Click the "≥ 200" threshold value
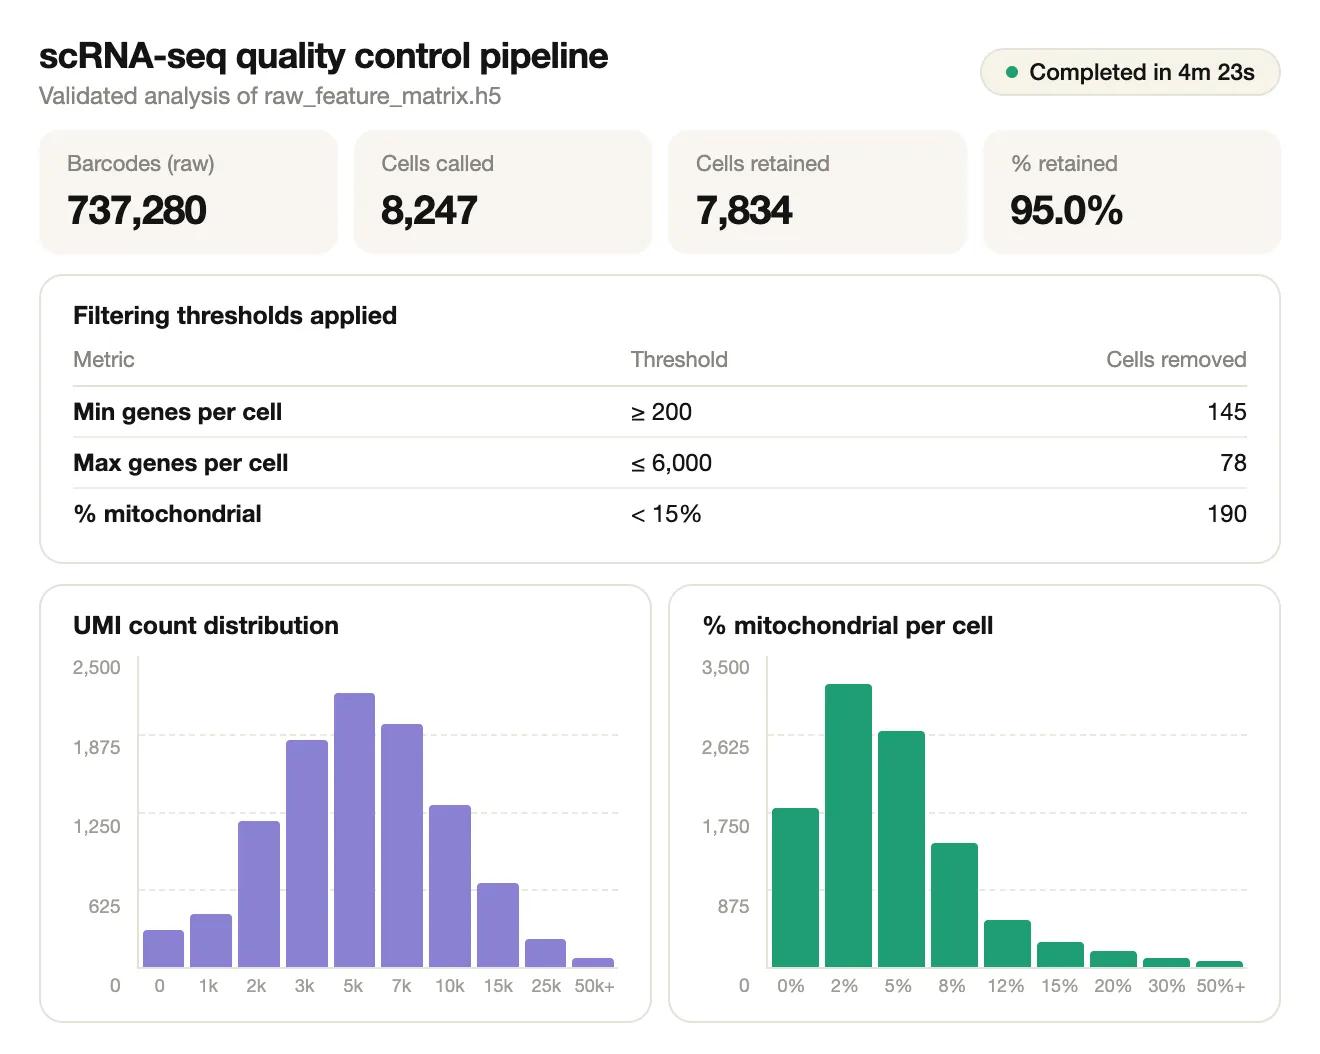This screenshot has height=1054, width=1320. (661, 412)
